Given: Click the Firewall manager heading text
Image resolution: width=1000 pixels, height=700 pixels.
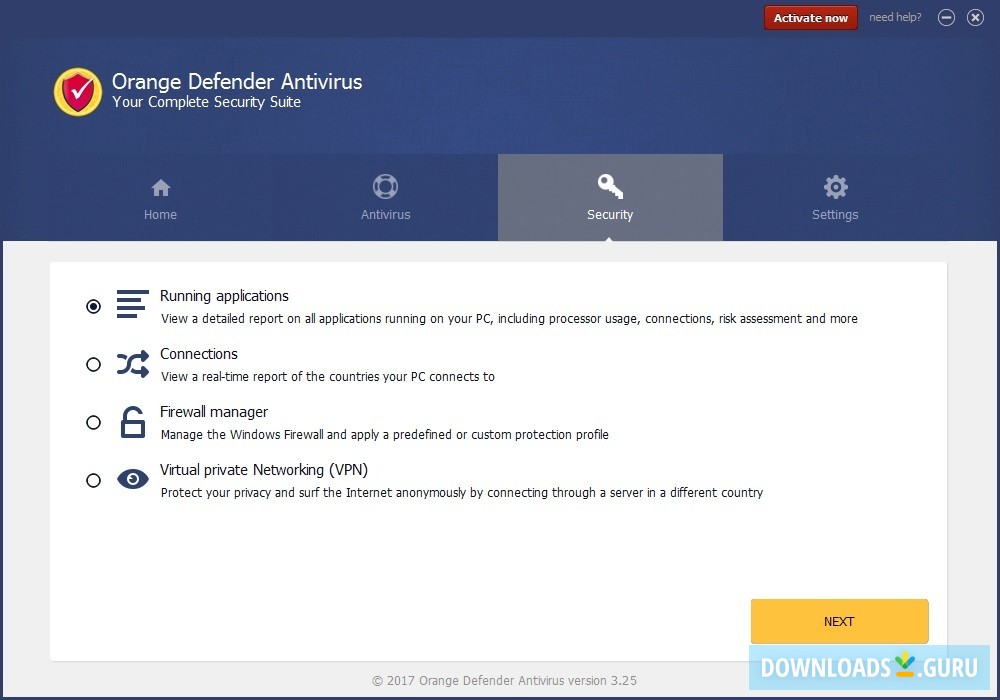Looking at the screenshot, I should click(214, 412).
